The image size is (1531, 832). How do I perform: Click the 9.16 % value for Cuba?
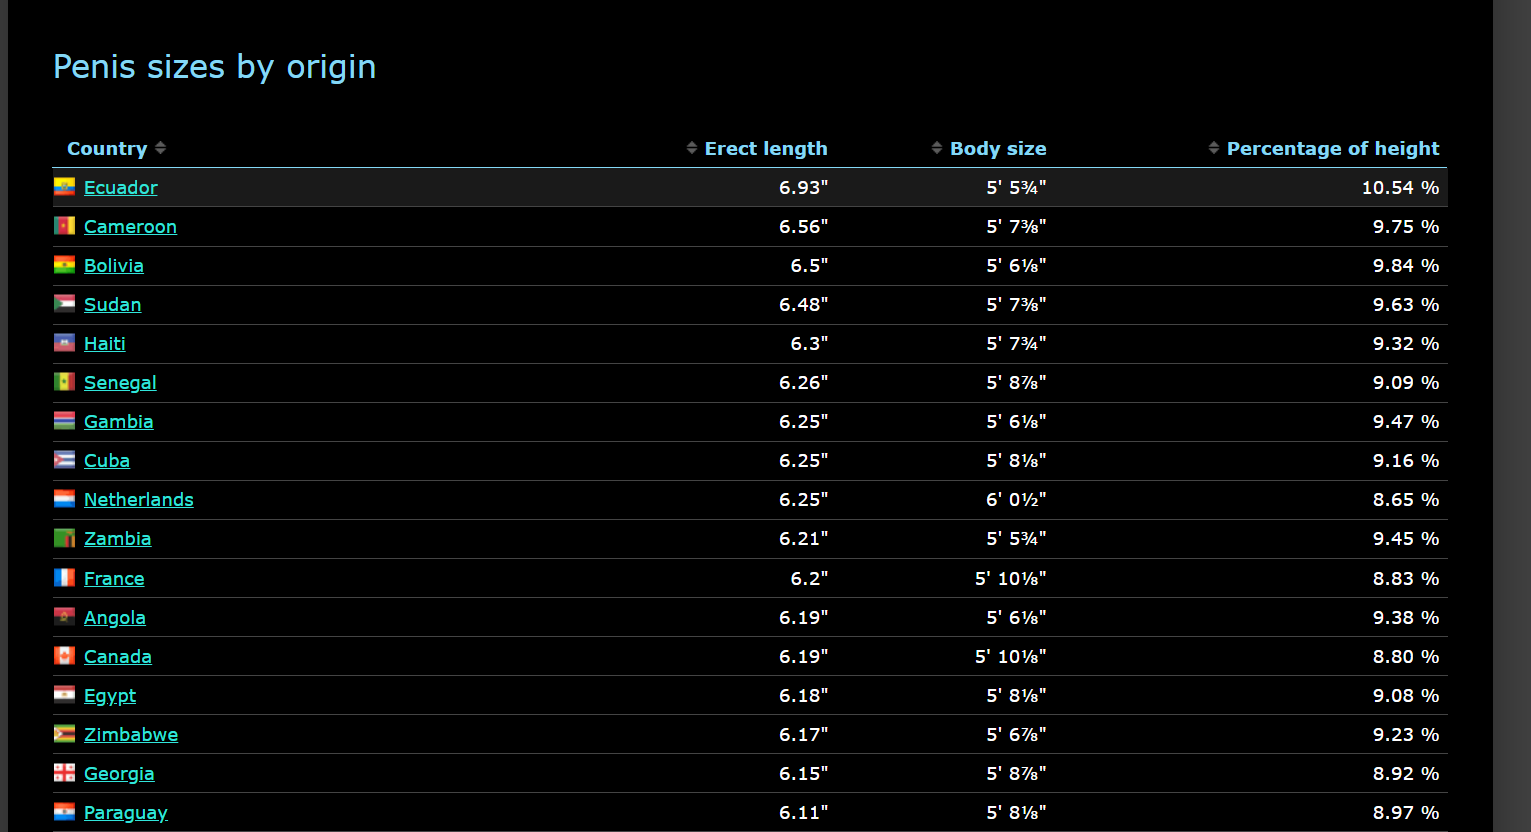click(x=1406, y=460)
